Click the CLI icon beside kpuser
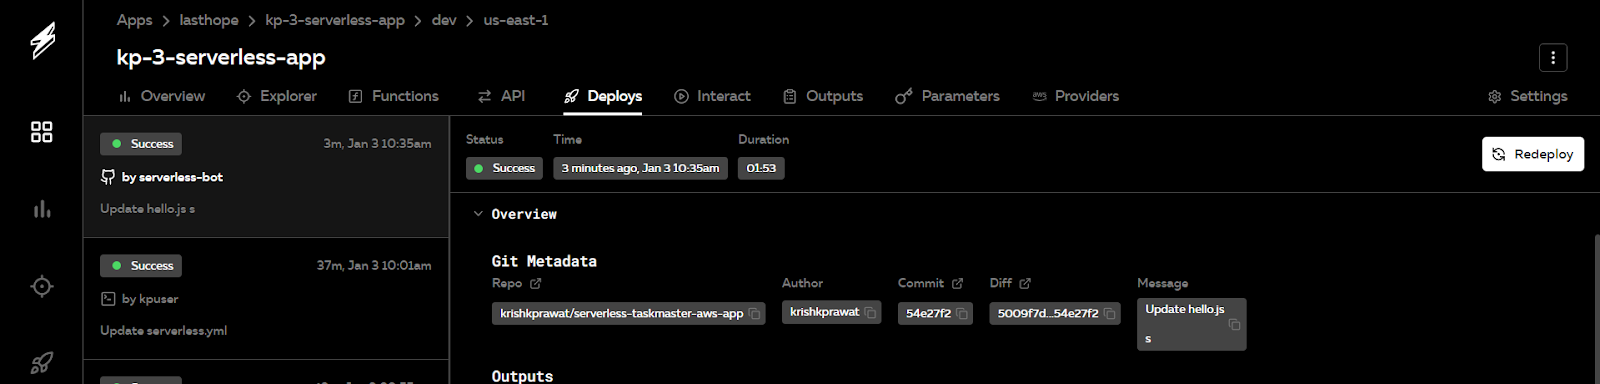 tap(108, 299)
